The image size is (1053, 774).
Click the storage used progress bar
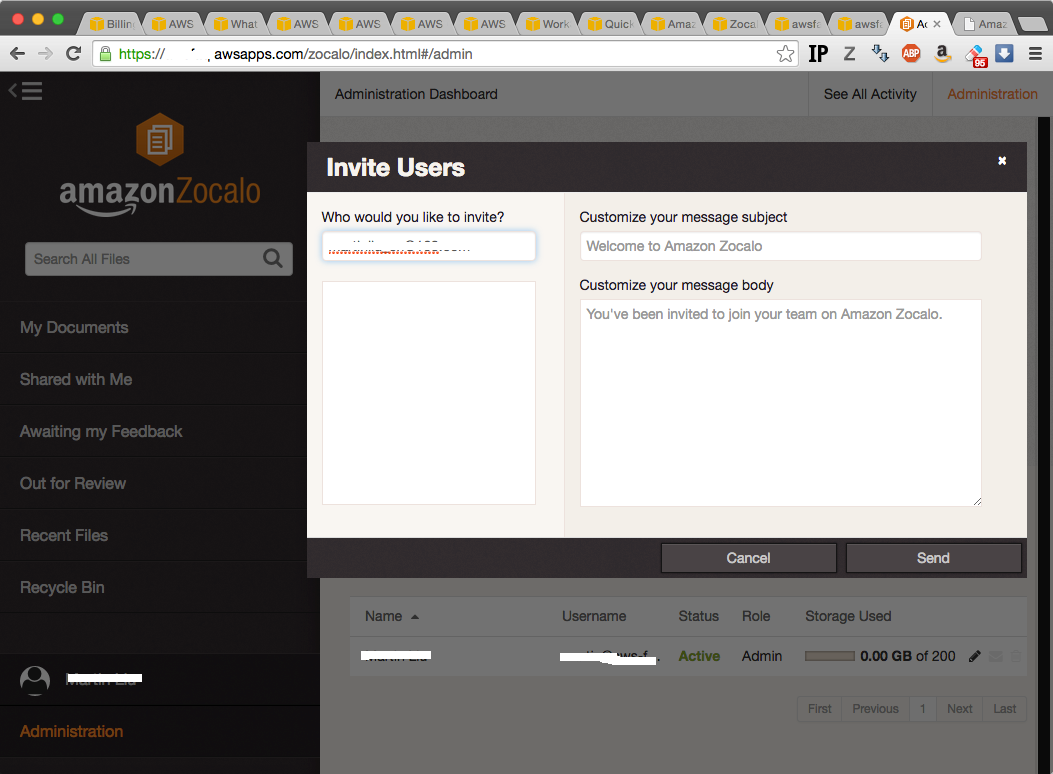click(x=830, y=656)
